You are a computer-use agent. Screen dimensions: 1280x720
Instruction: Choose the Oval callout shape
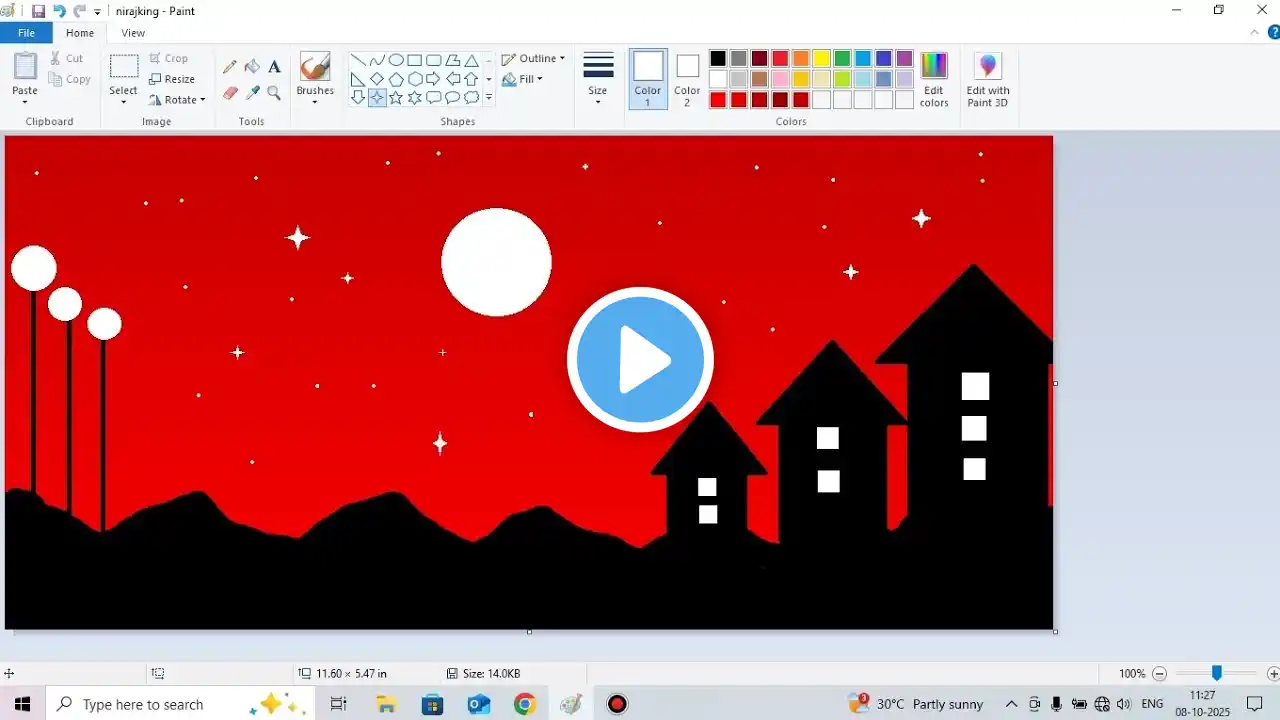453,98
